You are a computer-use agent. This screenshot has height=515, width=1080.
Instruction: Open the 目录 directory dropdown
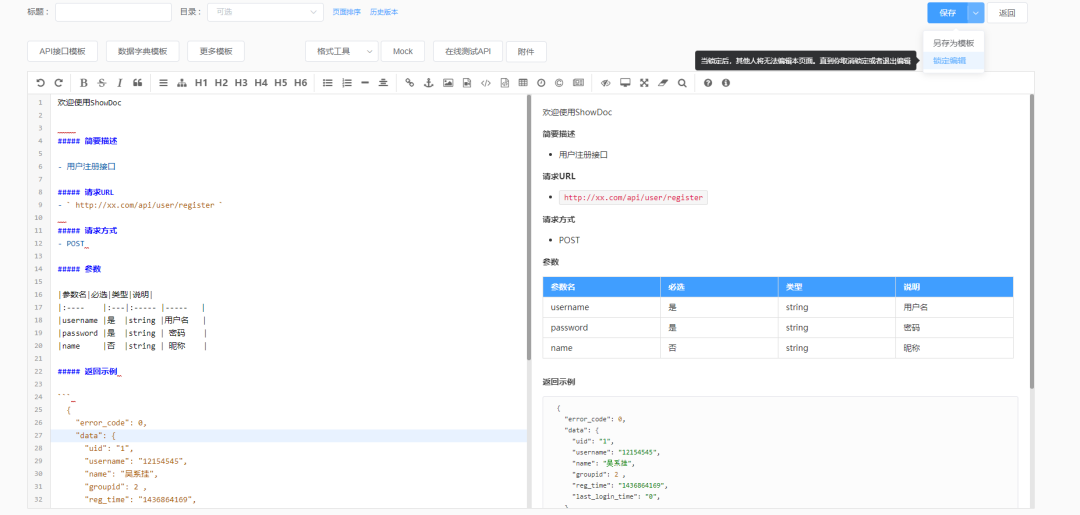pos(264,12)
